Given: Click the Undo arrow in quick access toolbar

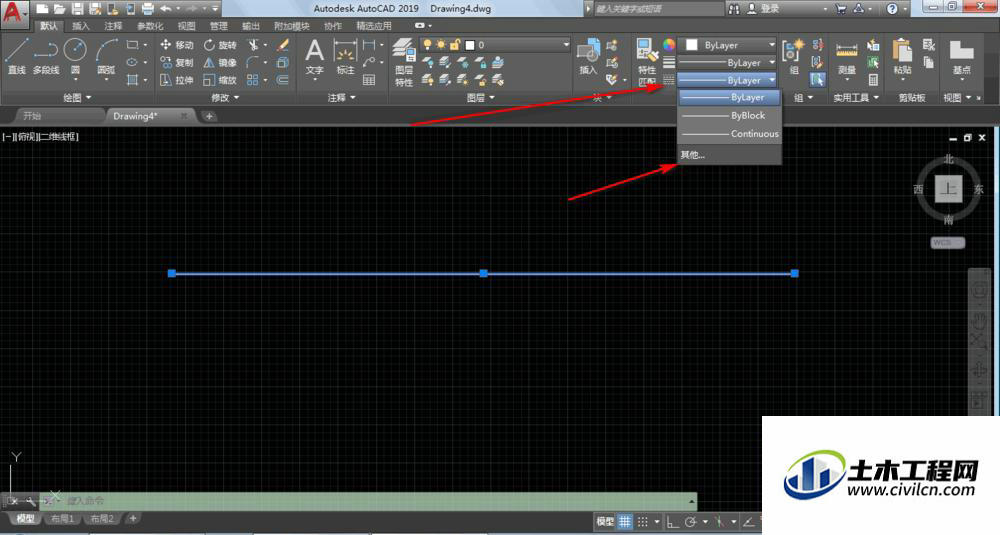Looking at the screenshot, I should click(x=166, y=9).
